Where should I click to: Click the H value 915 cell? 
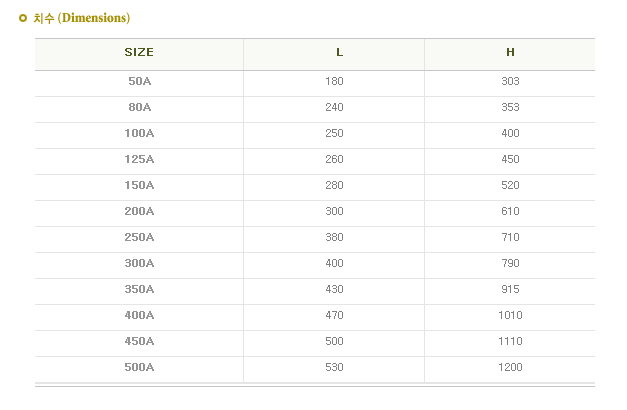pos(510,289)
